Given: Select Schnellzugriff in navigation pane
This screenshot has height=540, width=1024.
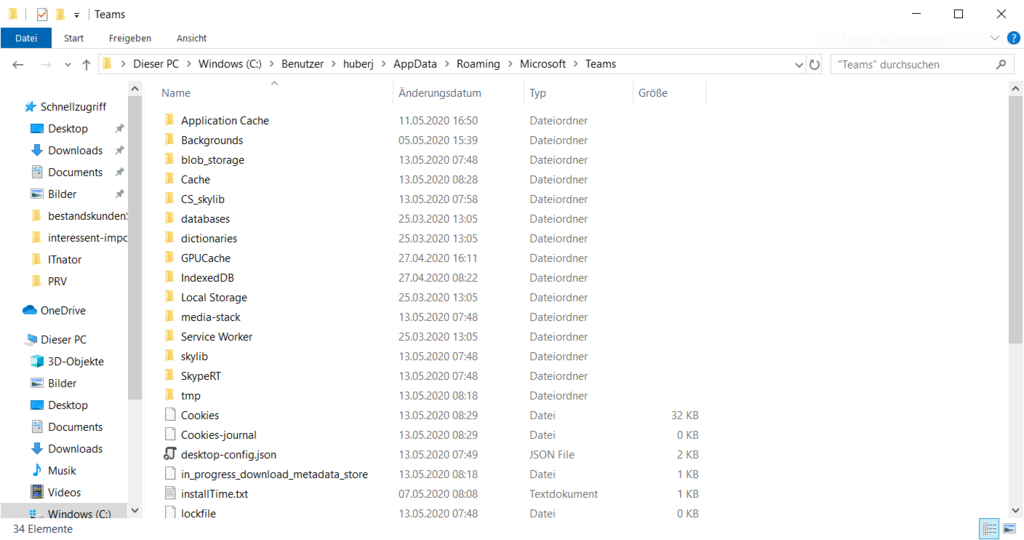Looking at the screenshot, I should (x=73, y=106).
